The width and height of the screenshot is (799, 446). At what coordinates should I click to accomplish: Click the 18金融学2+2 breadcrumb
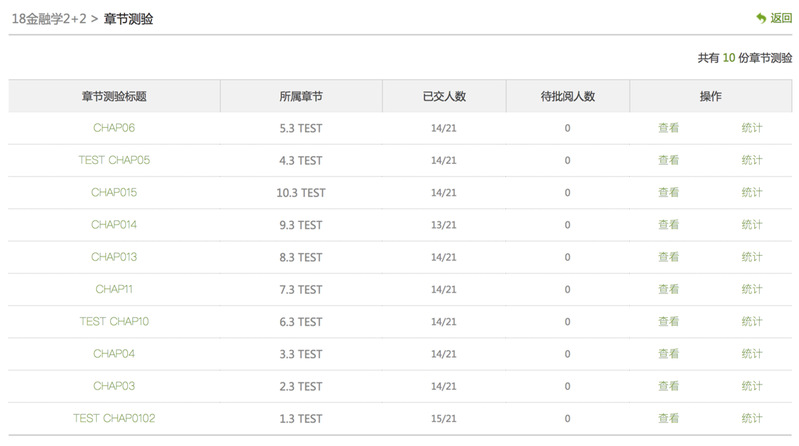click(49, 19)
